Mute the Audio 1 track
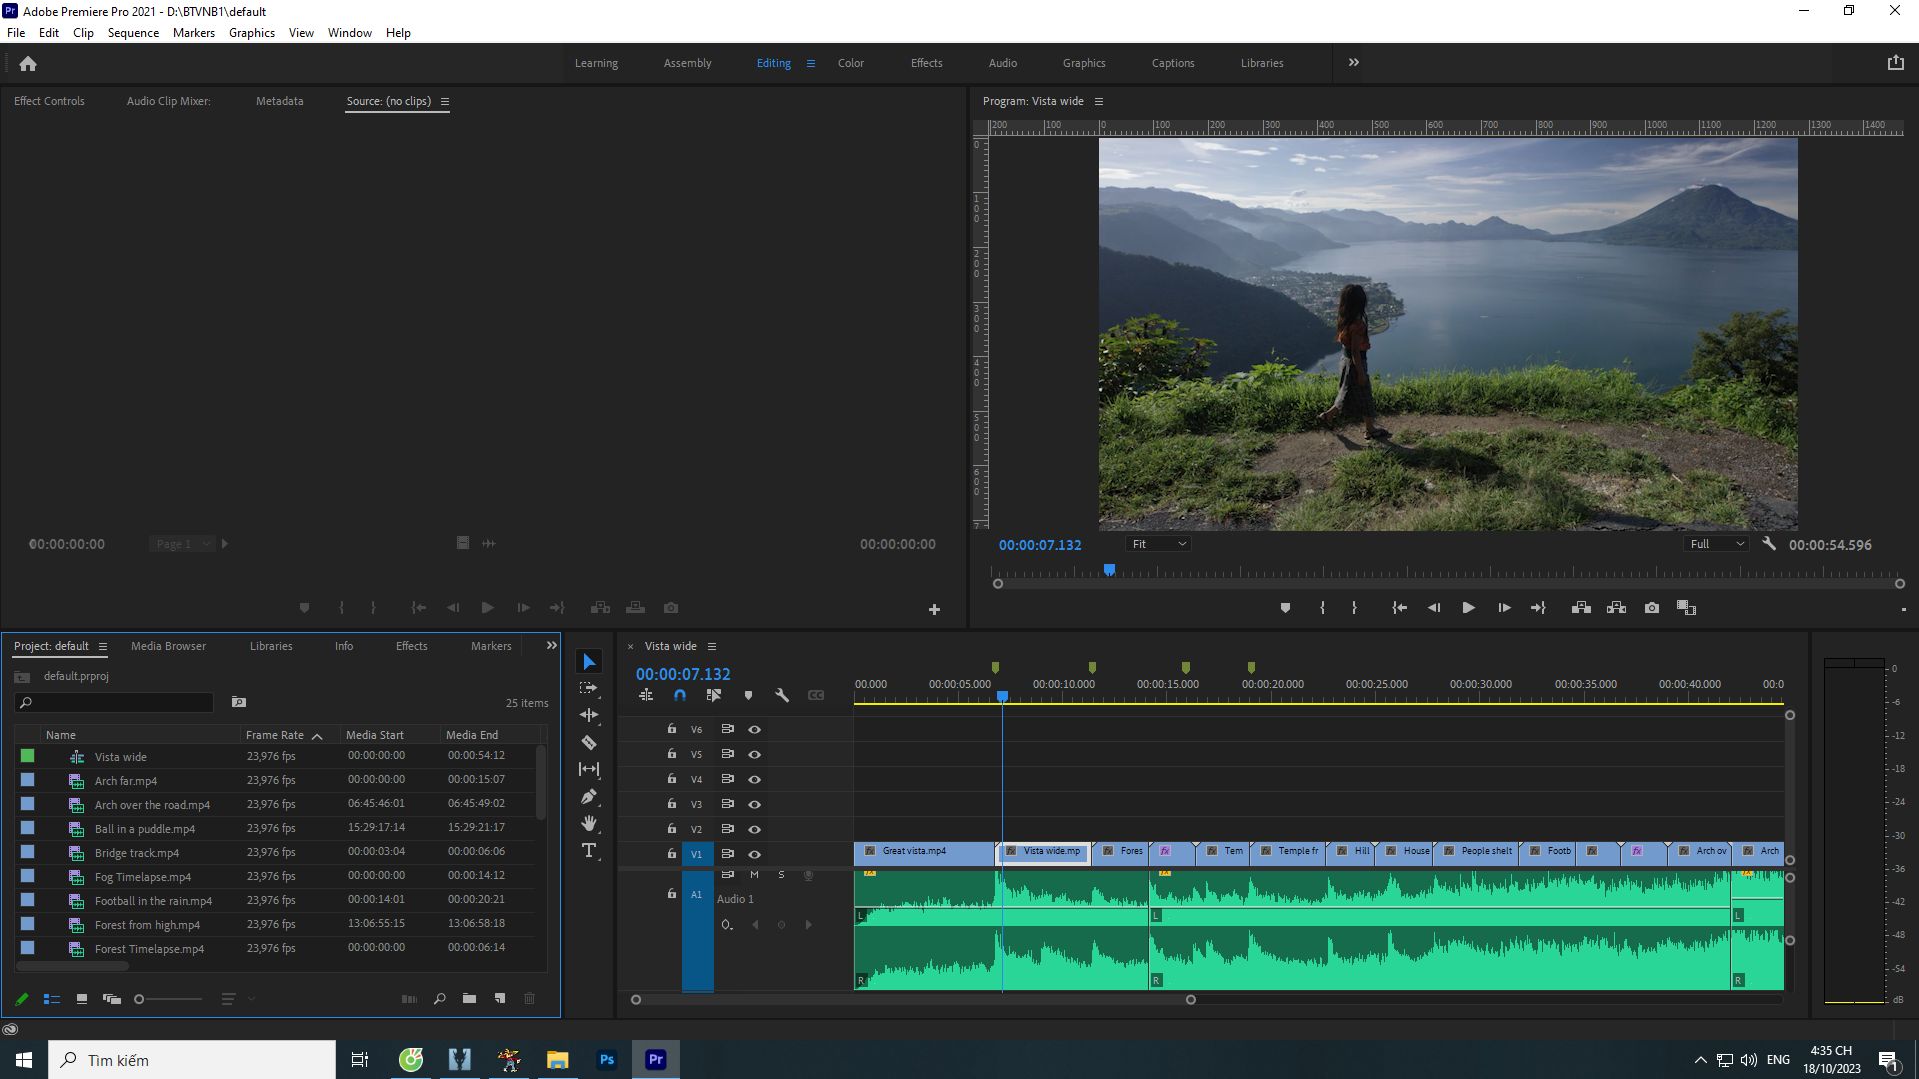 [754, 875]
